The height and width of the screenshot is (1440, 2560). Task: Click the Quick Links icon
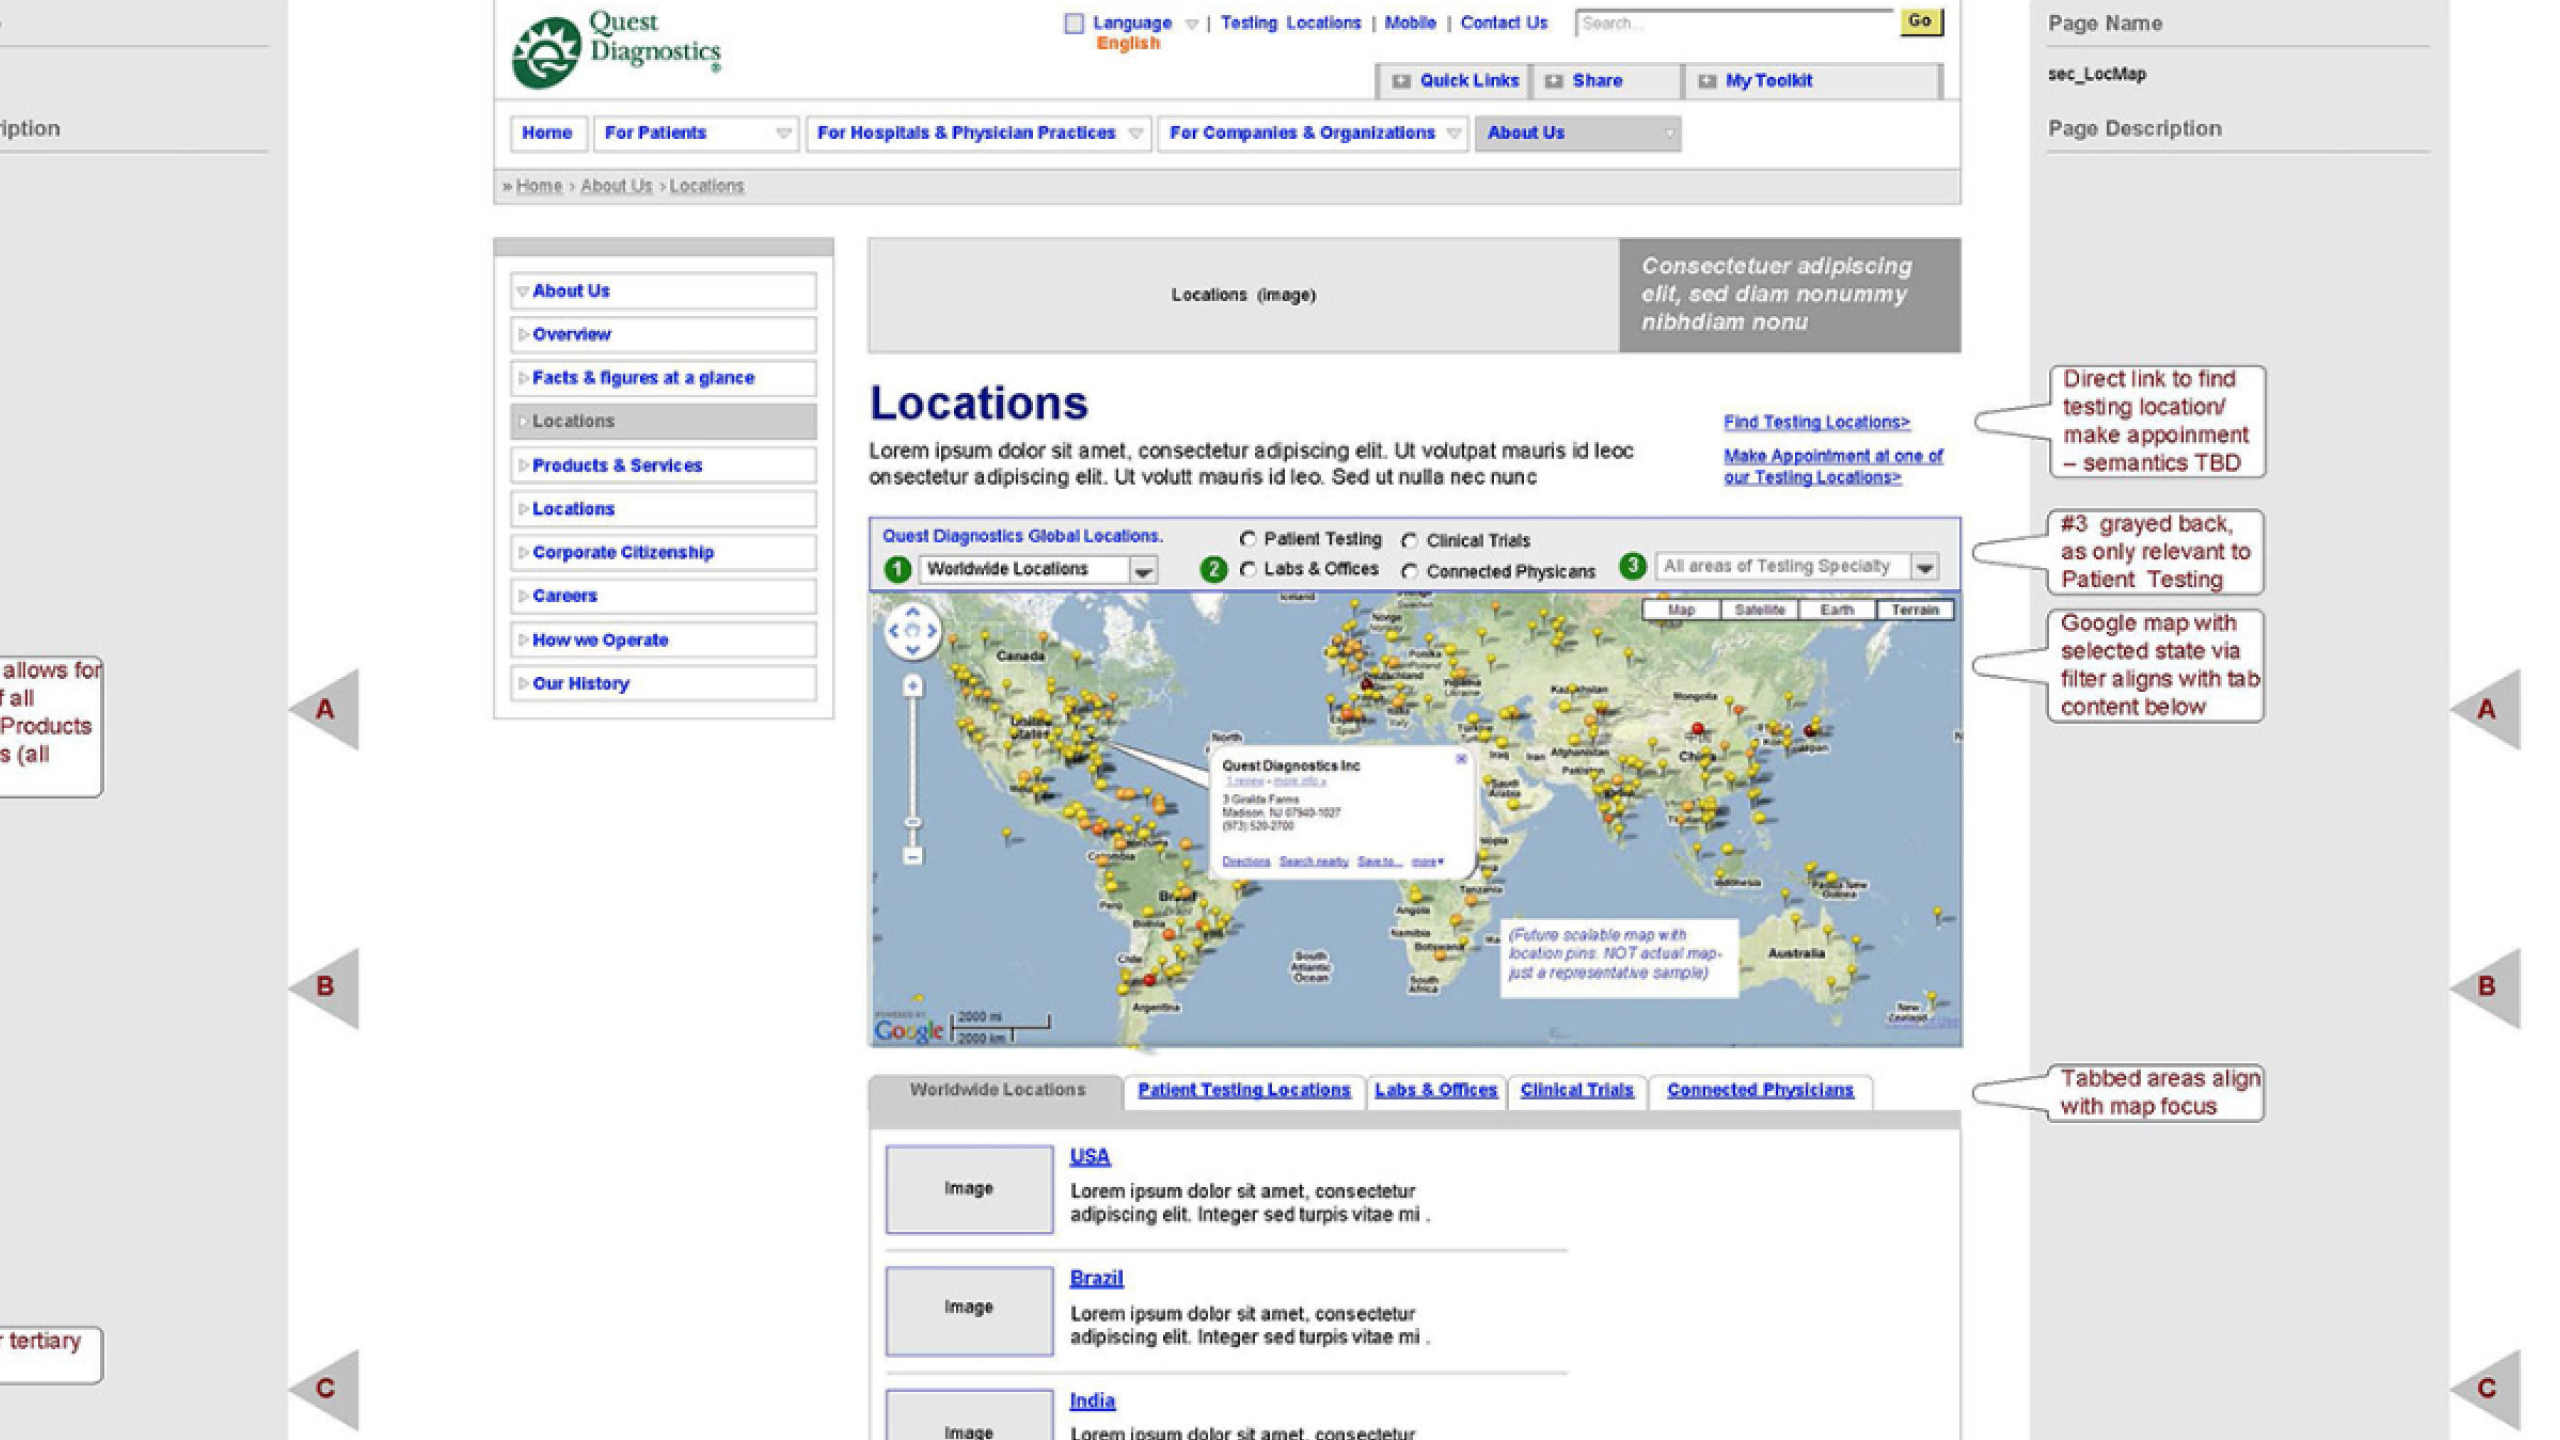[x=1401, y=81]
